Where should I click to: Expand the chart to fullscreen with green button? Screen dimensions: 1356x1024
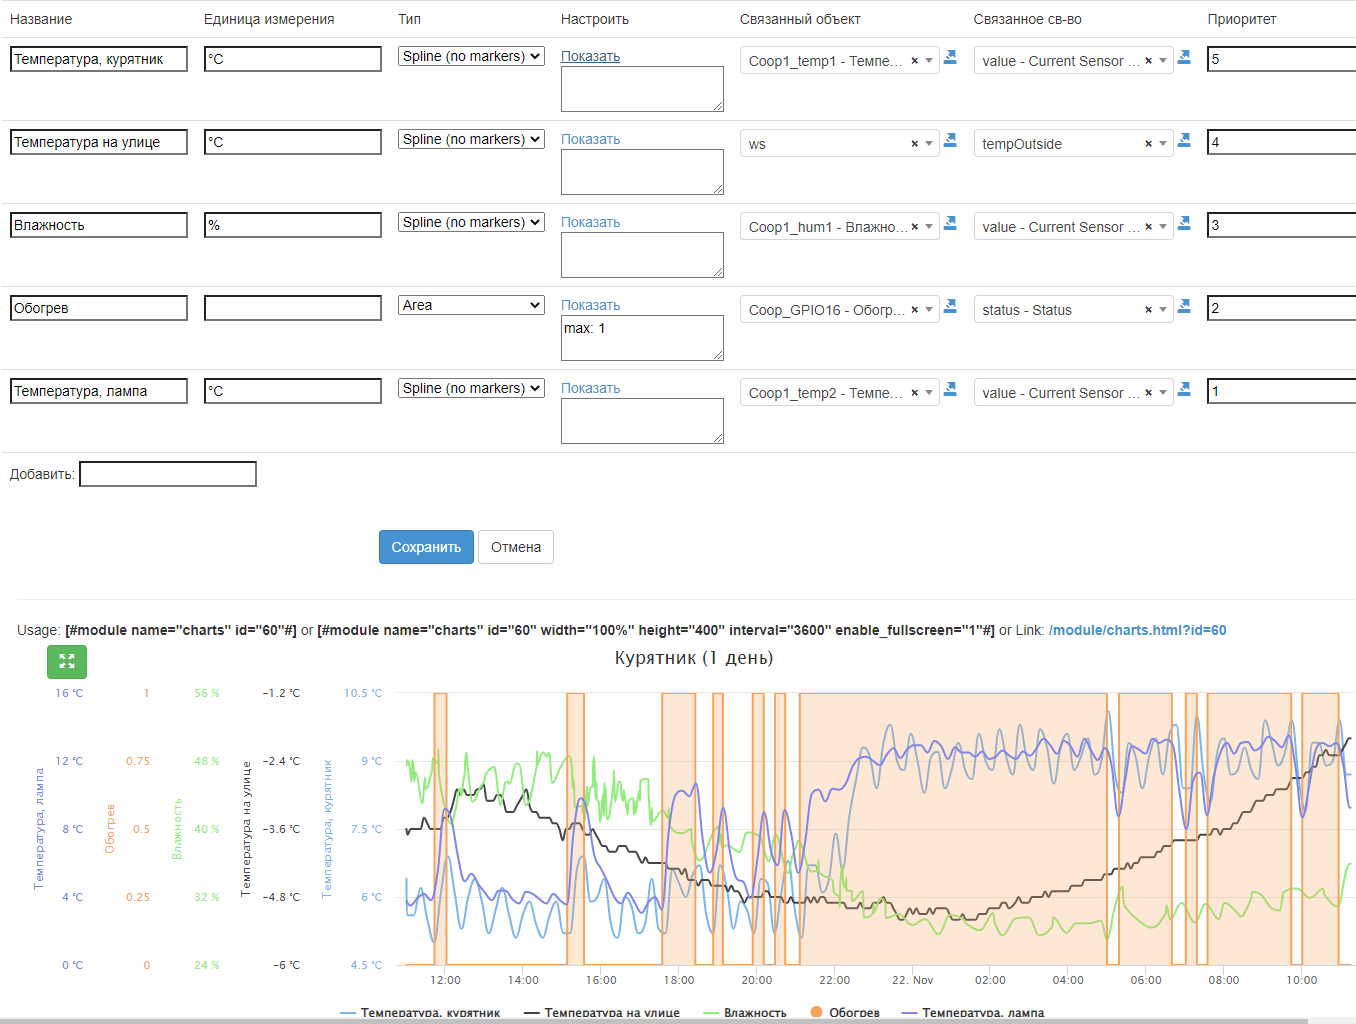point(67,661)
